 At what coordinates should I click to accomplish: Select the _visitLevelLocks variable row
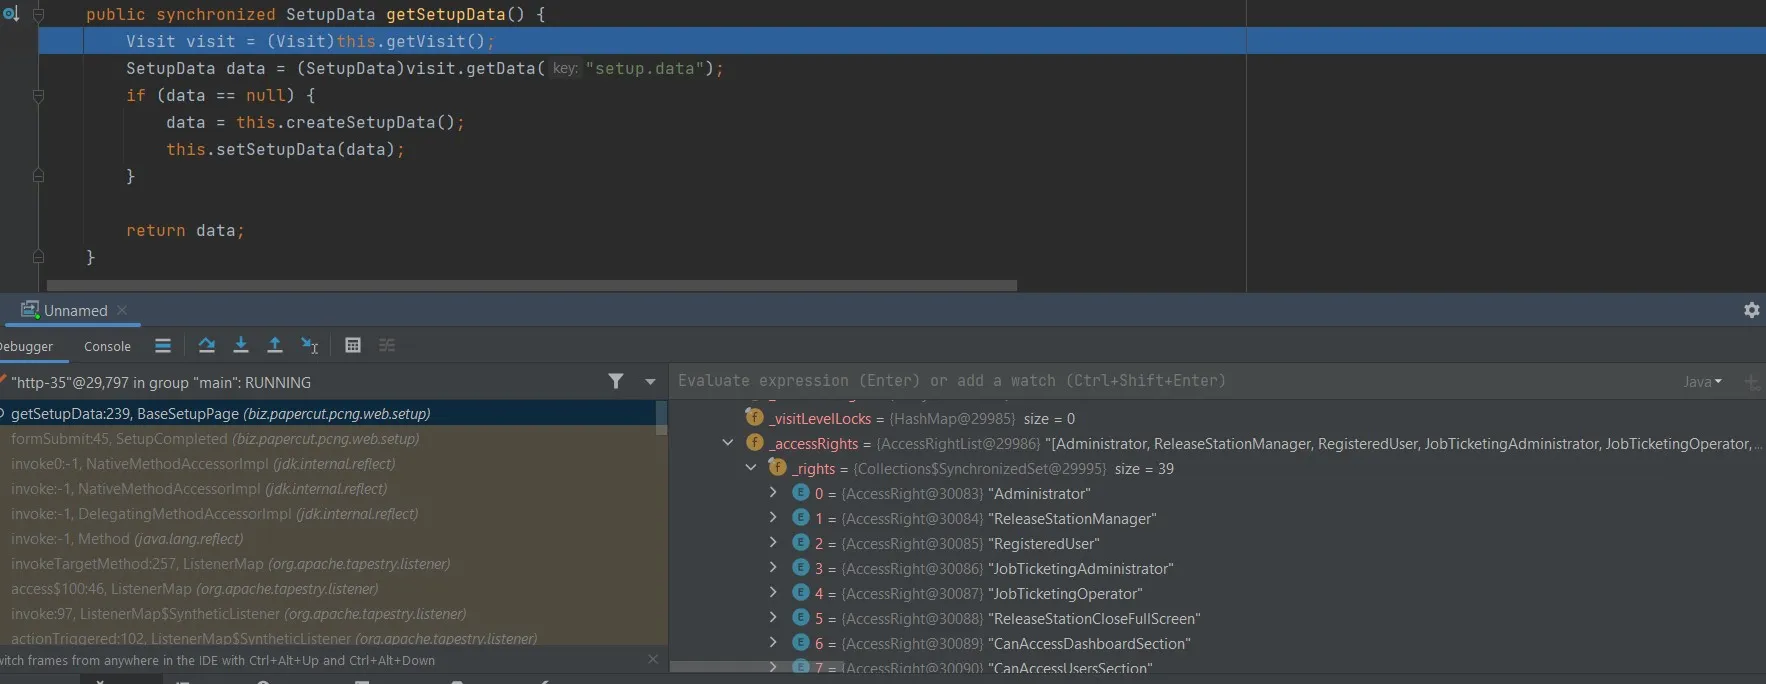tap(1217, 418)
